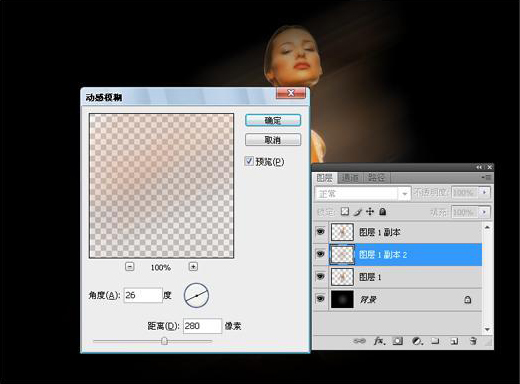Select the 背景 layer thumbnail
520x384 pixels.
[x=342, y=299]
